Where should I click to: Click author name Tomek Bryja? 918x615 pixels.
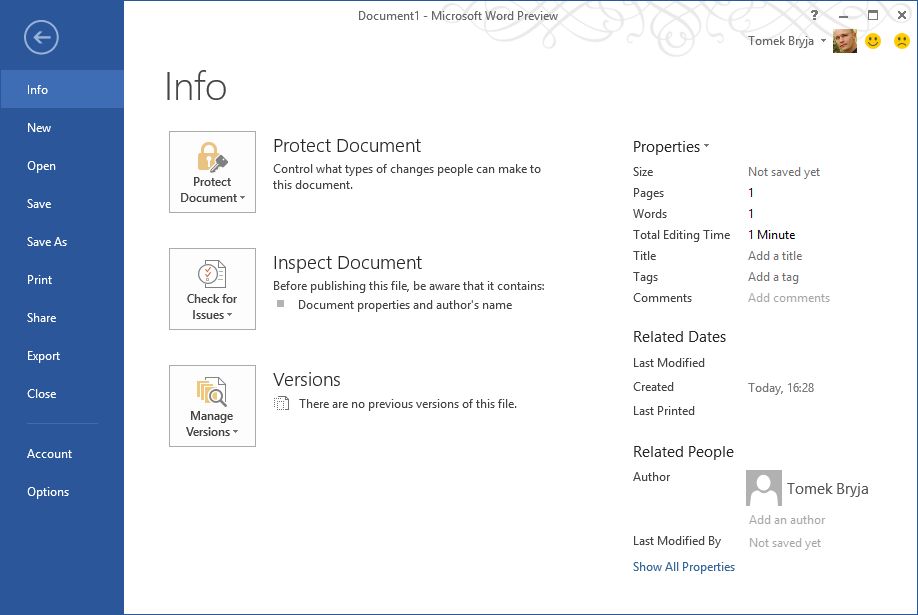827,489
